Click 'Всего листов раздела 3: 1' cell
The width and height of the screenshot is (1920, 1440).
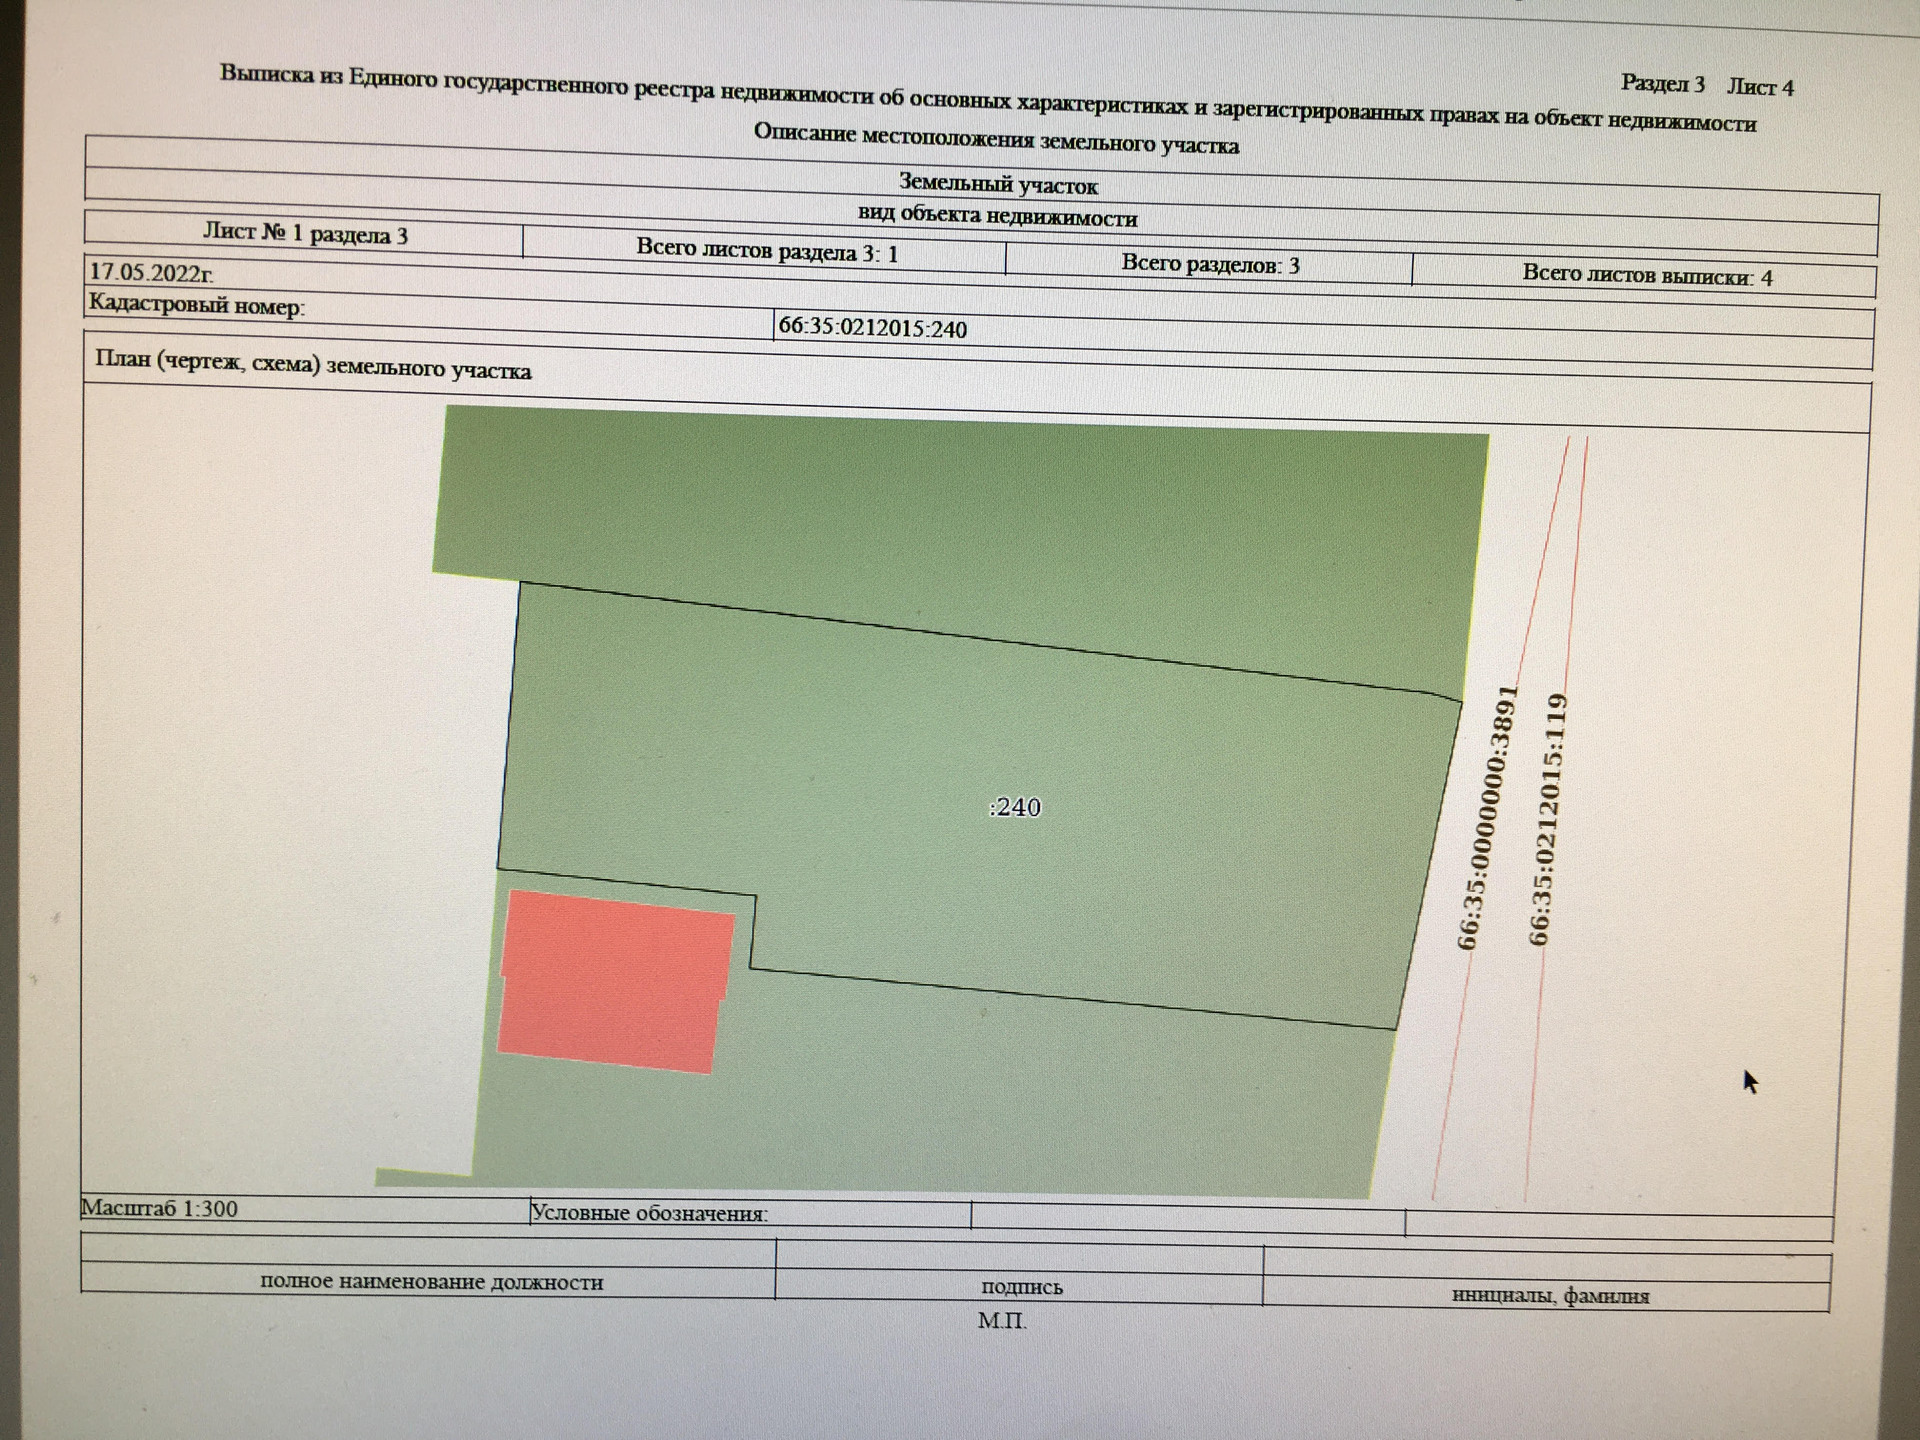click(767, 250)
